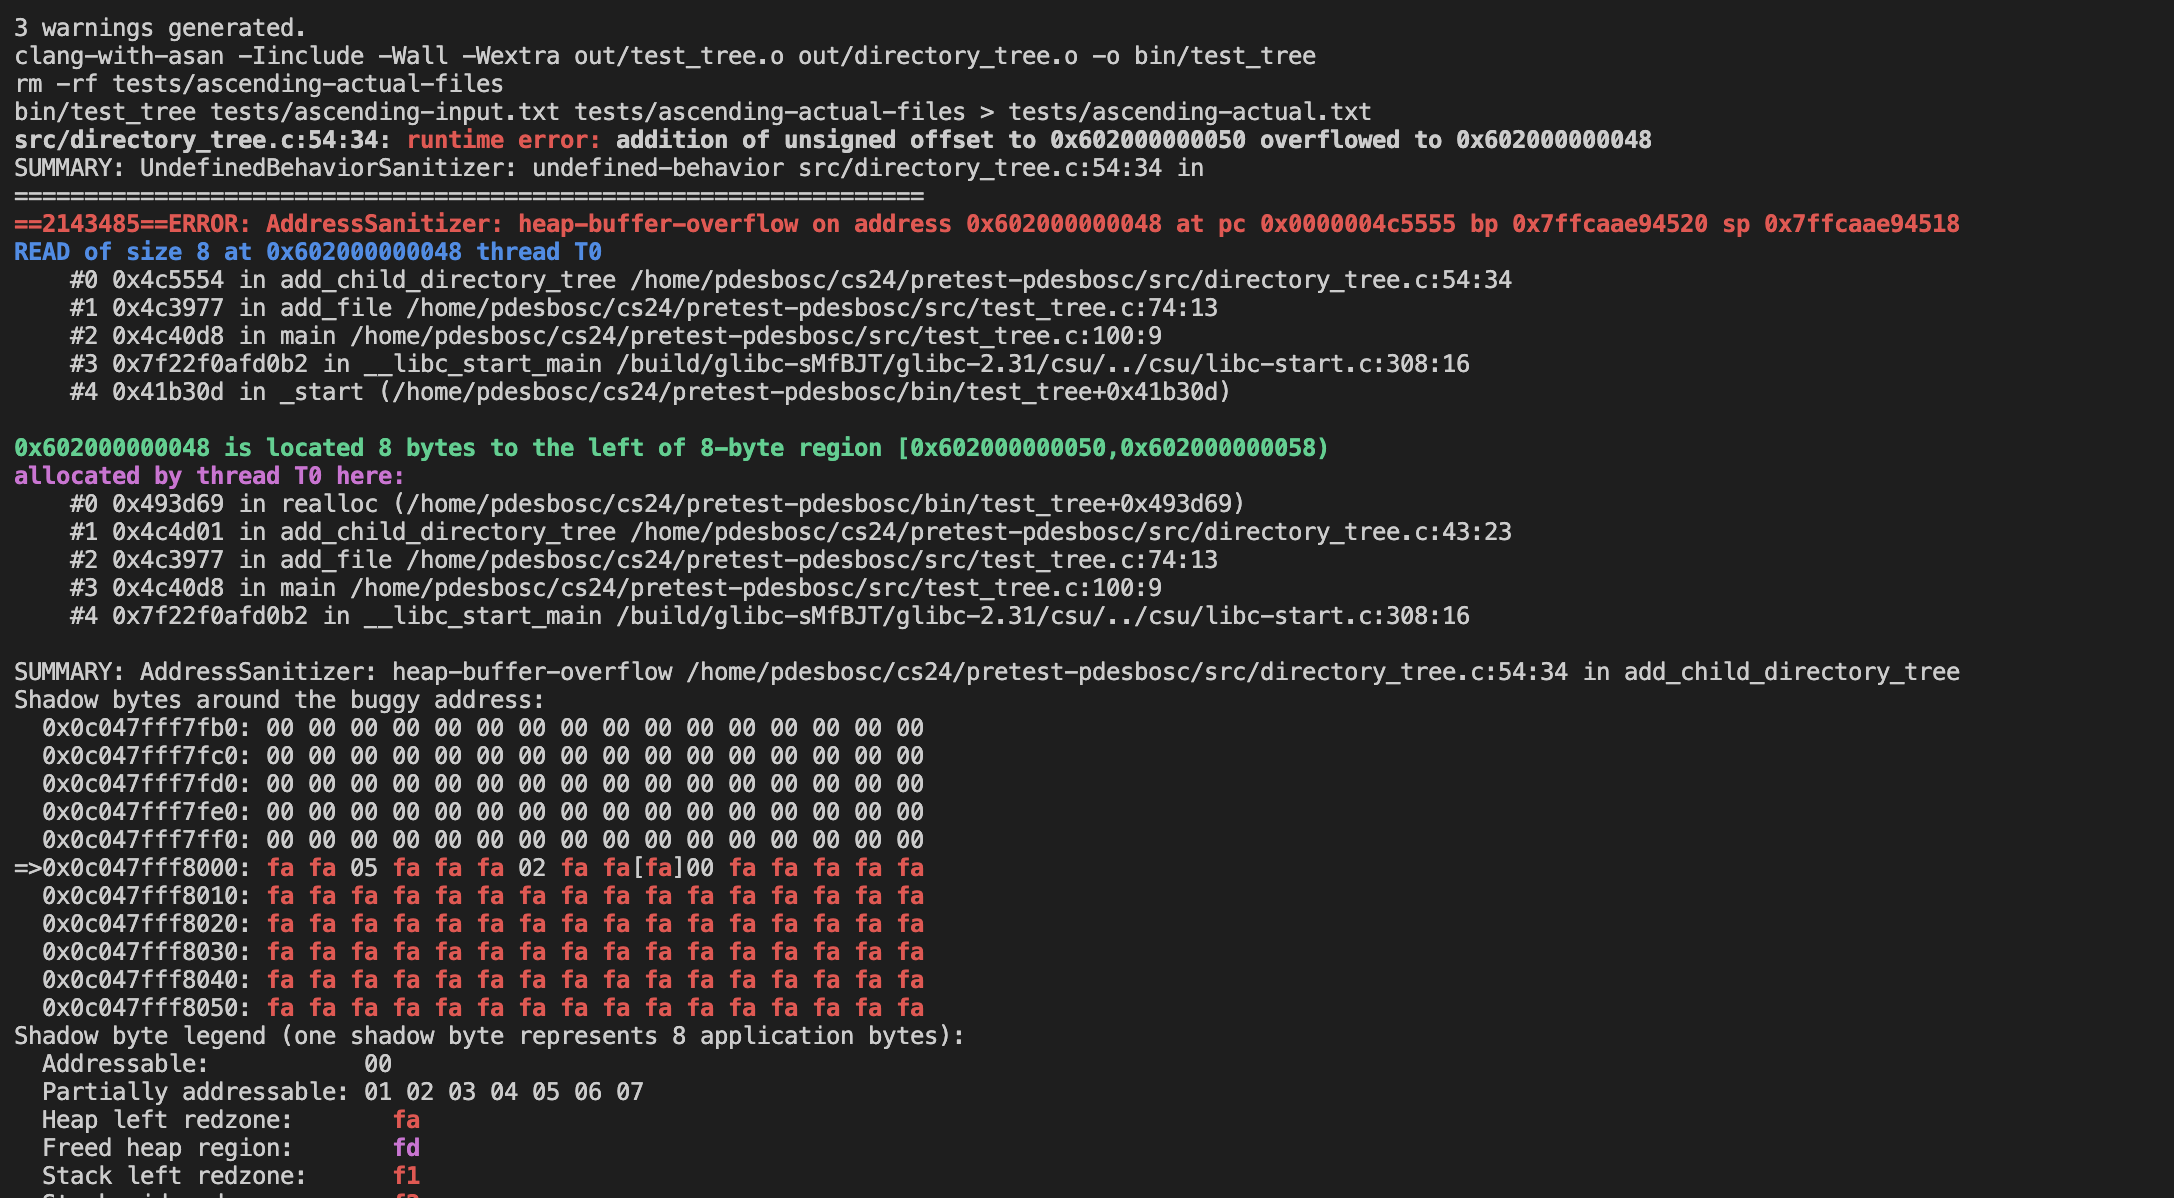The image size is (2174, 1198).
Task: Click the 'READ of size 8' line
Action: [x=308, y=252]
